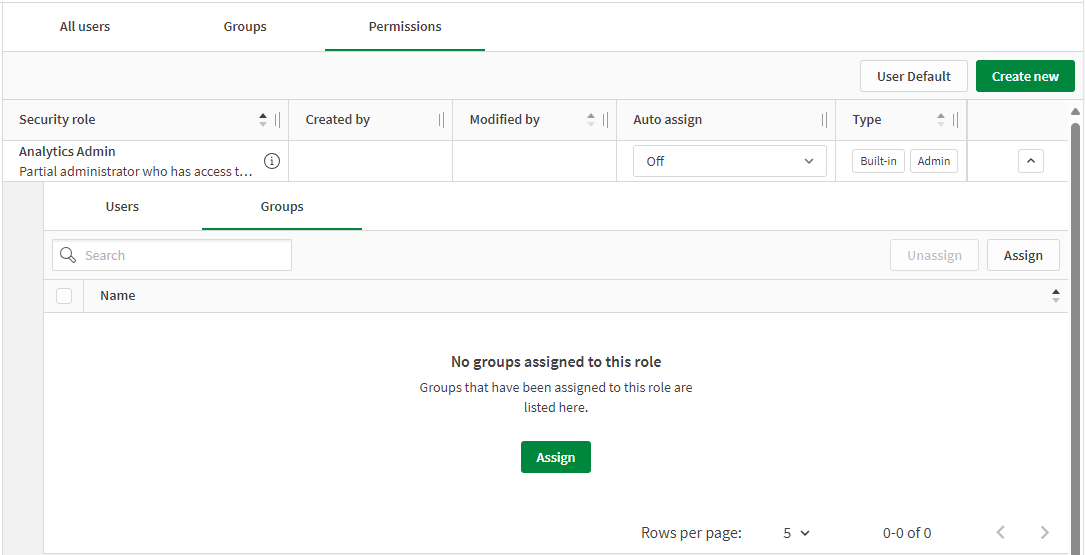1085x555 pixels.
Task: Click the Assign button beside Unassign
Action: coord(1022,256)
